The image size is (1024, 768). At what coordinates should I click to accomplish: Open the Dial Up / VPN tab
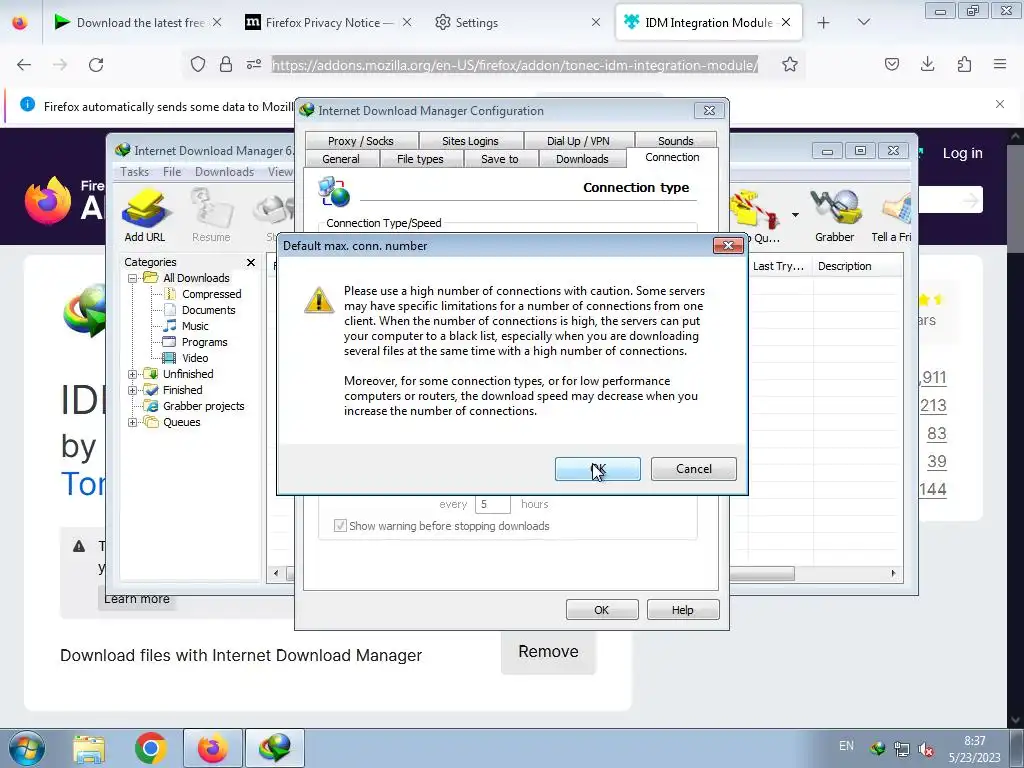pos(578,140)
